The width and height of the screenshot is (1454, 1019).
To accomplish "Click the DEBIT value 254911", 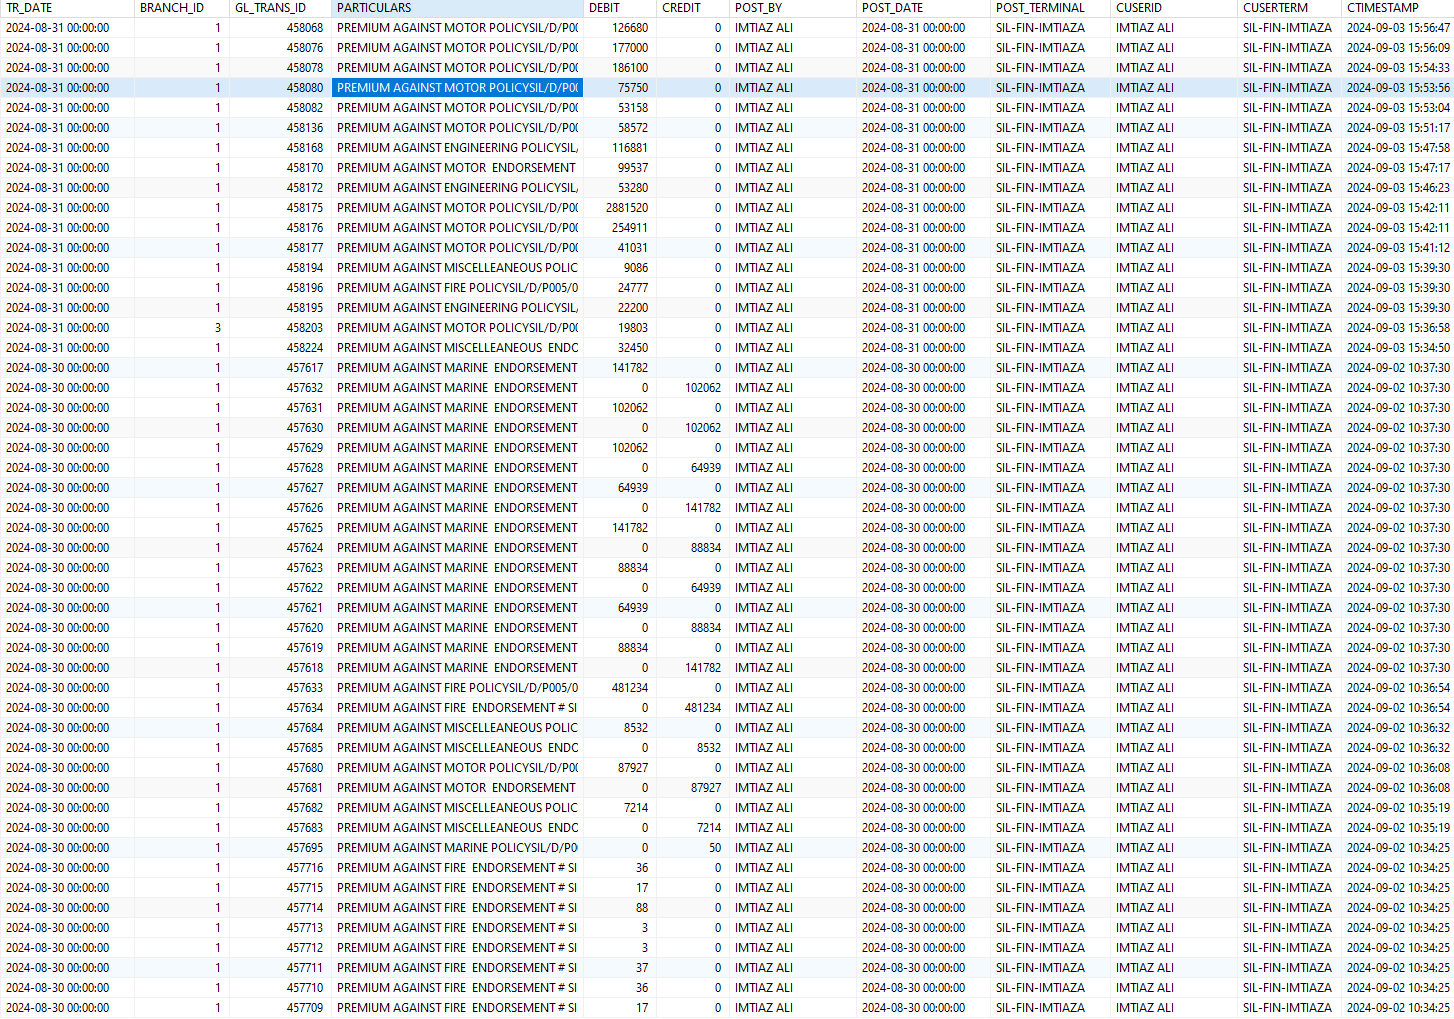I will 630,228.
